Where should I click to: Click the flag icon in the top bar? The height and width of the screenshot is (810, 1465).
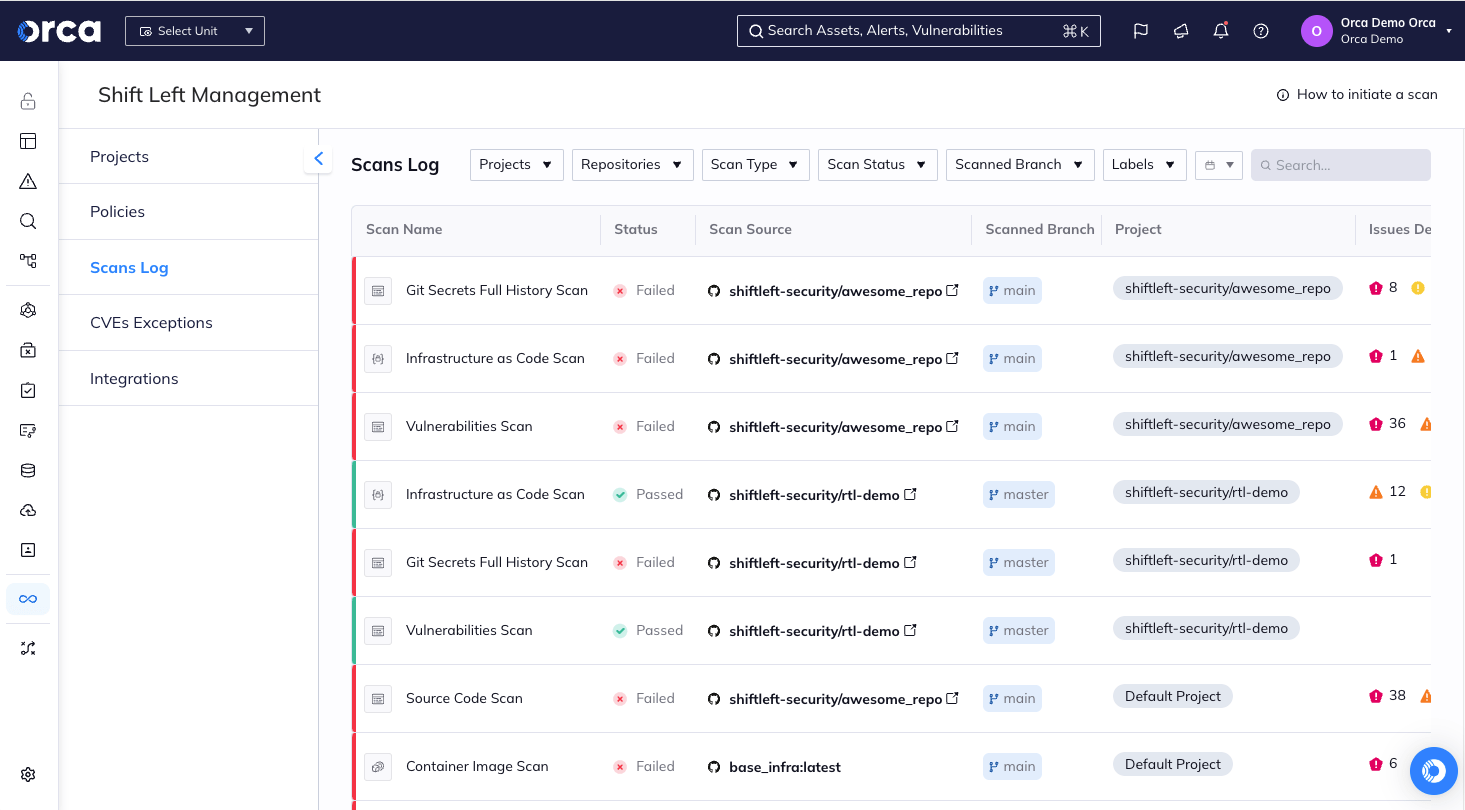coord(1140,31)
